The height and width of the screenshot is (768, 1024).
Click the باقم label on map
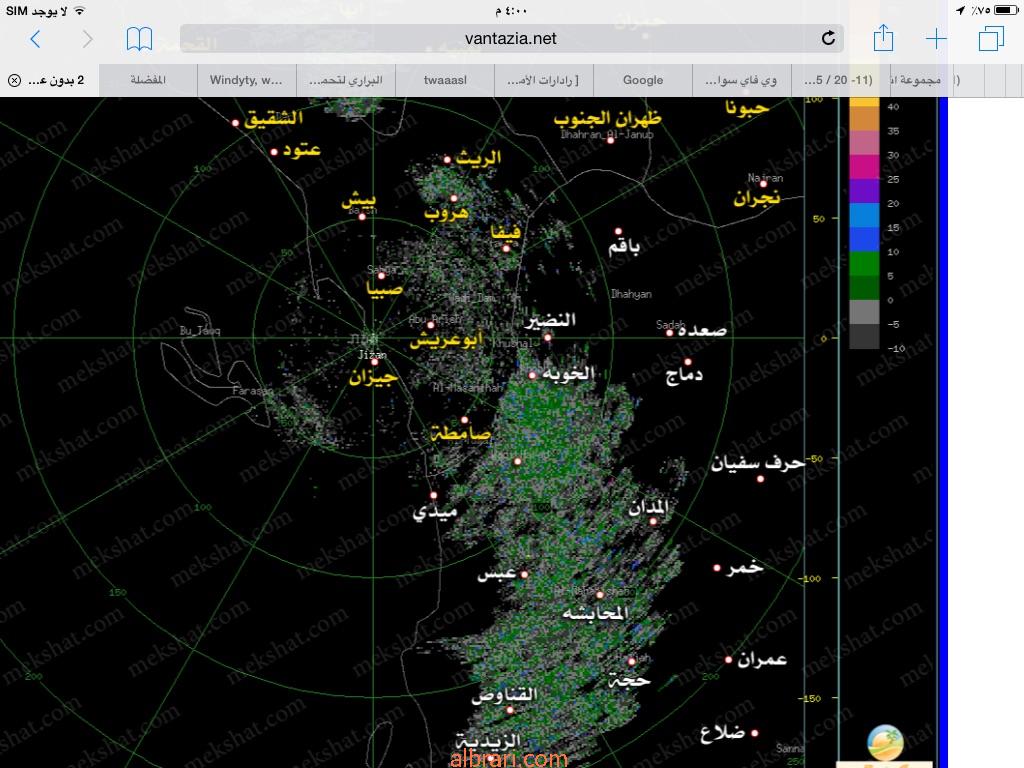pyautogui.click(x=624, y=246)
